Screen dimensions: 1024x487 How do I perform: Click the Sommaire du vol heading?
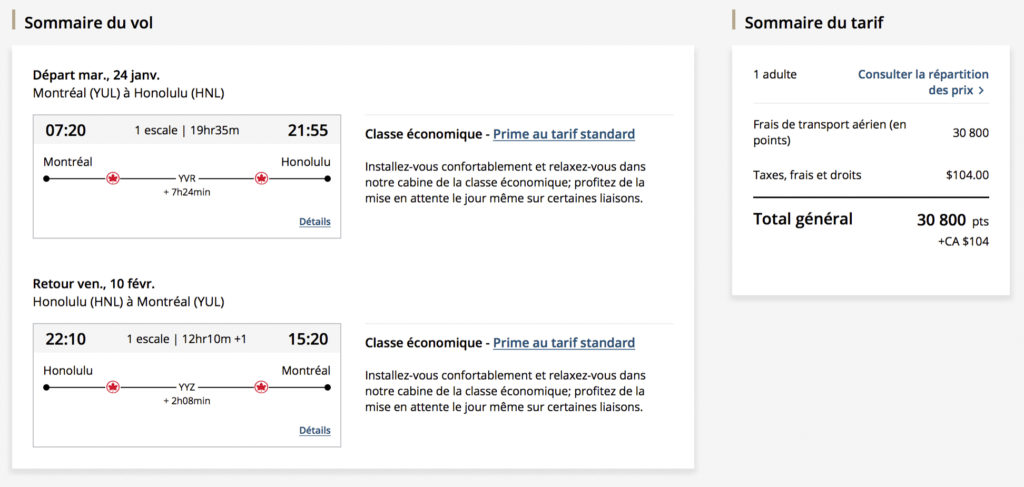point(89,22)
